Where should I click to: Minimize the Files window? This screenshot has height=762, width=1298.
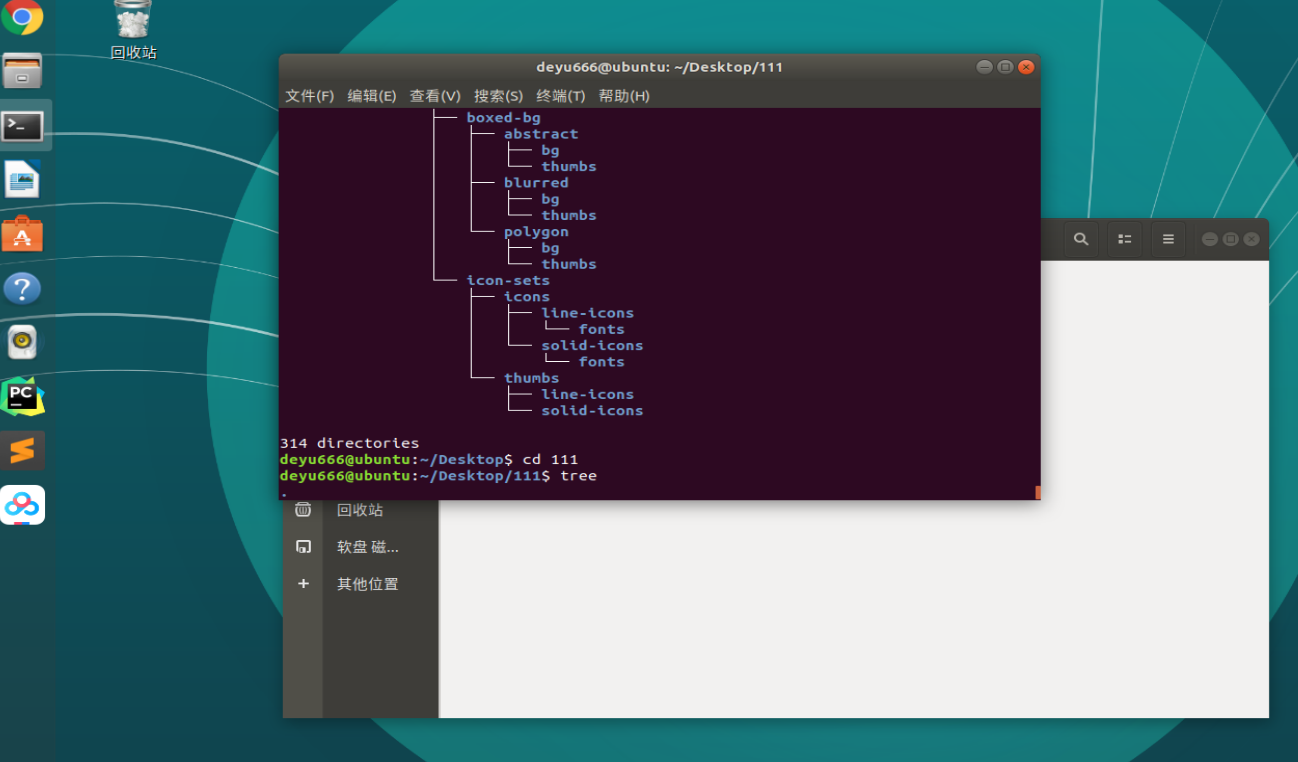tap(1210, 239)
